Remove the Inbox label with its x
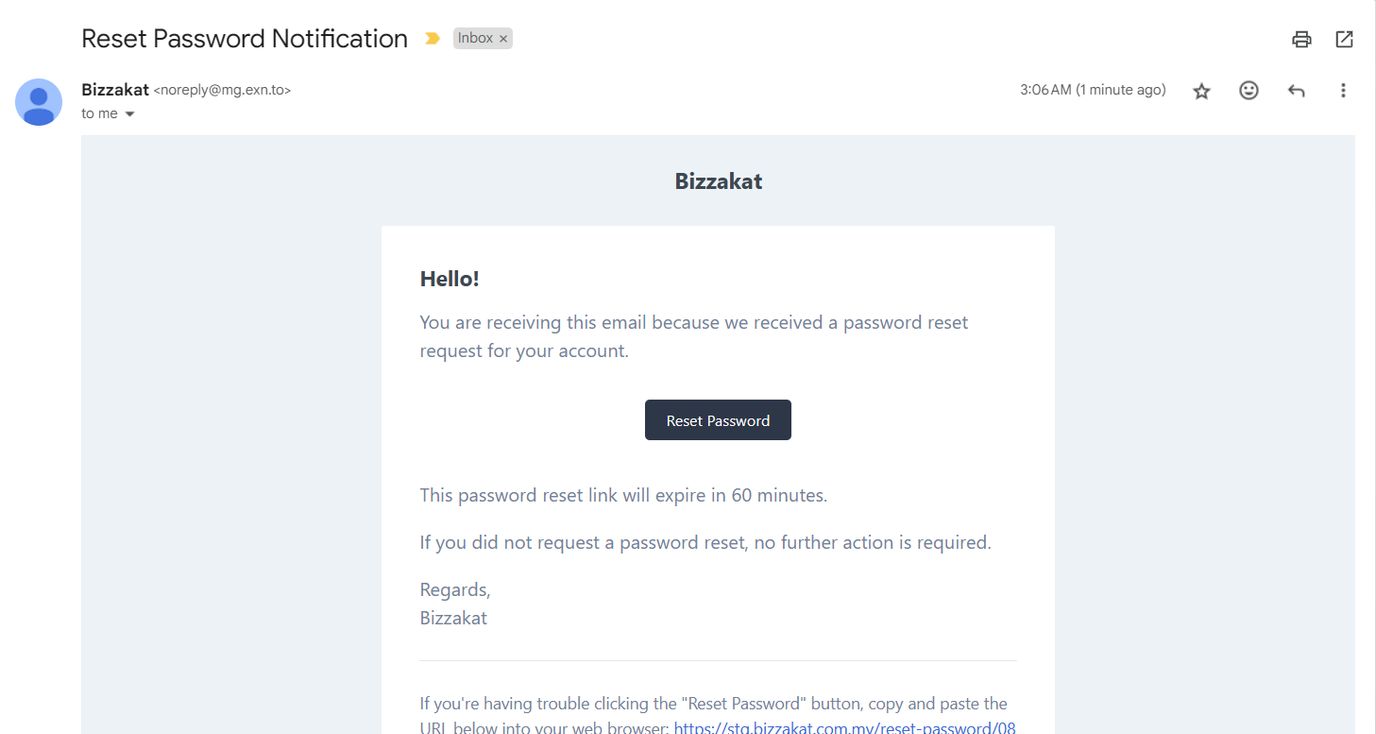 (x=504, y=39)
